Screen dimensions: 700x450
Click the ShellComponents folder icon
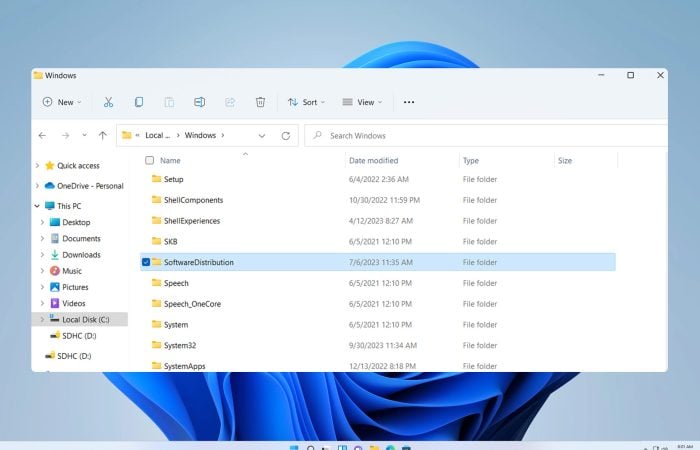pyautogui.click(x=156, y=200)
